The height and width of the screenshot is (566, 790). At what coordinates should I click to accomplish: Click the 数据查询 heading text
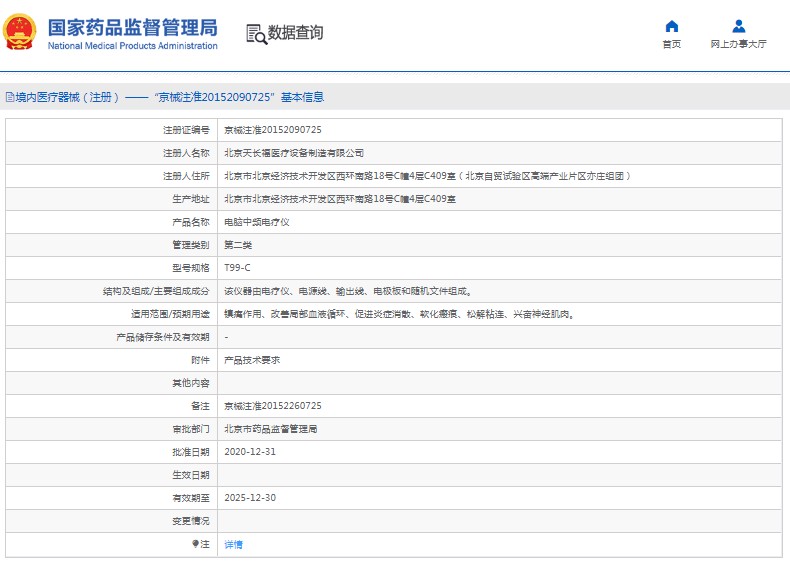coord(295,33)
